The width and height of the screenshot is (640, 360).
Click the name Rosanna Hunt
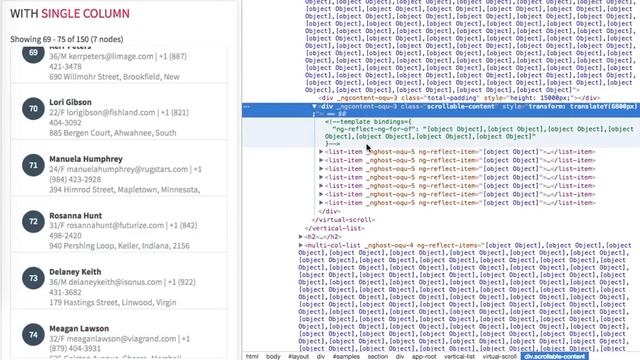click(x=76, y=216)
